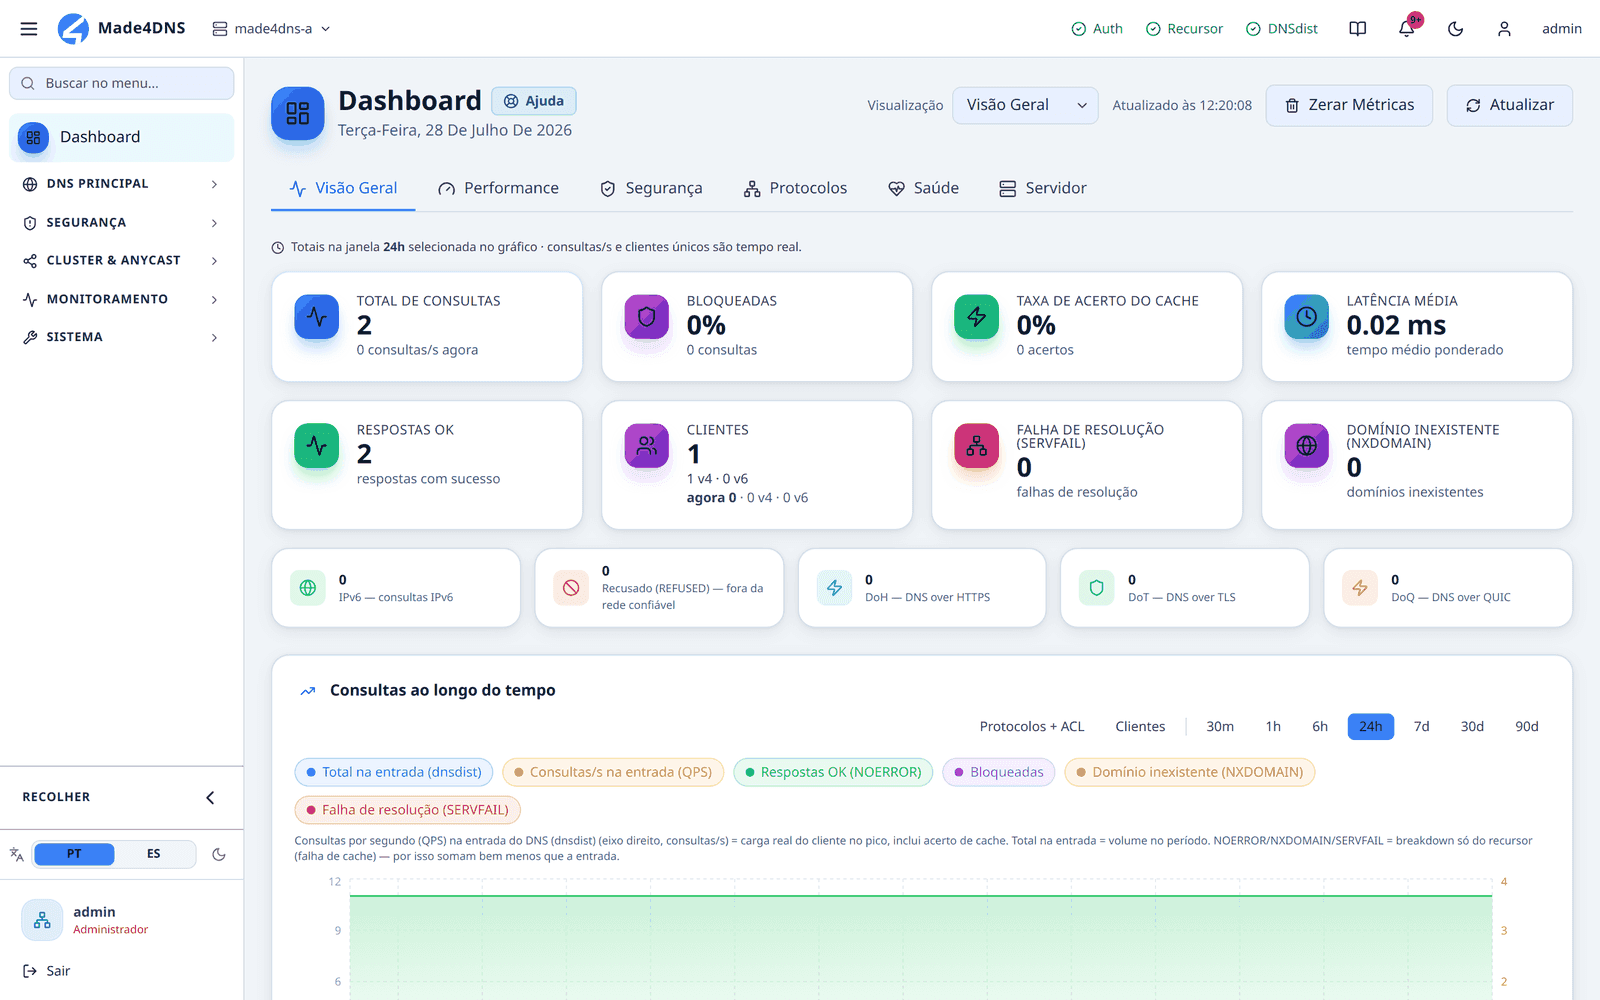Switch language to ES
Viewport: 1600px width, 1000px height.
(154, 854)
